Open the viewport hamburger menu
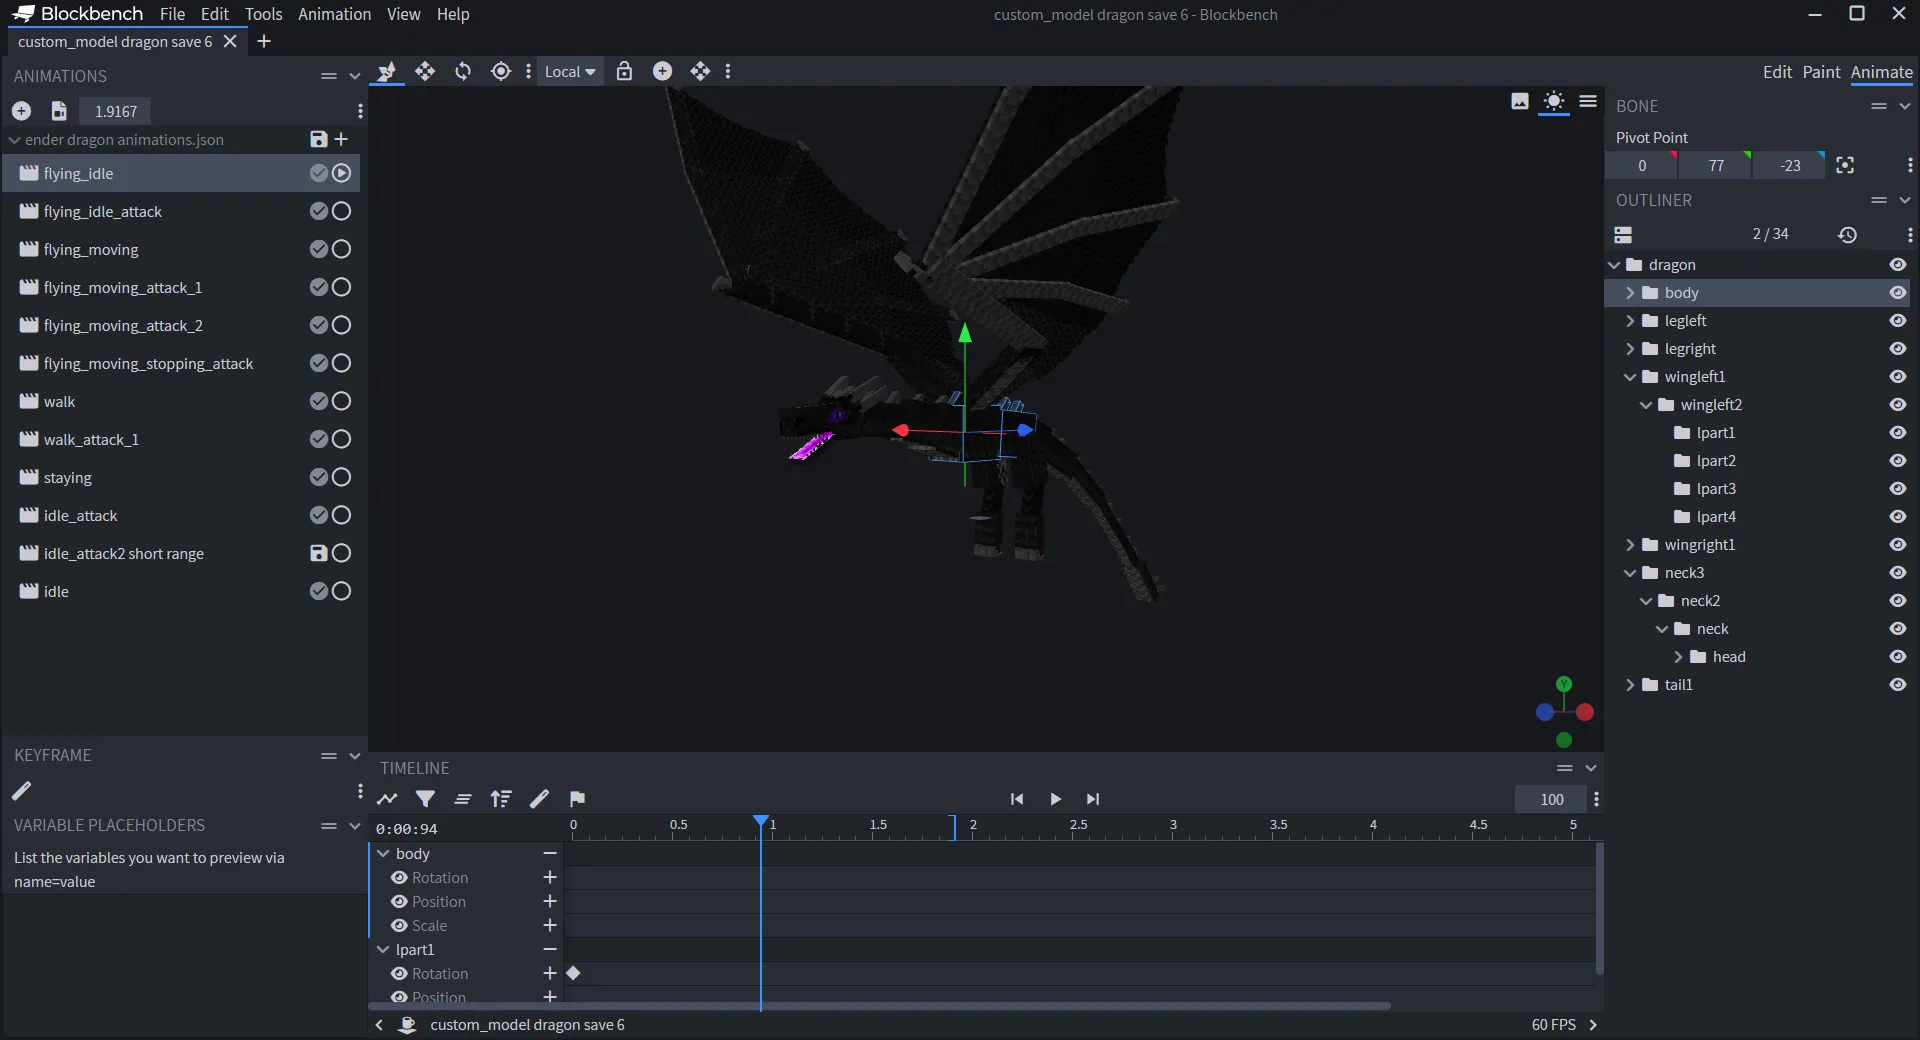Image resolution: width=1920 pixels, height=1040 pixels. (1588, 101)
